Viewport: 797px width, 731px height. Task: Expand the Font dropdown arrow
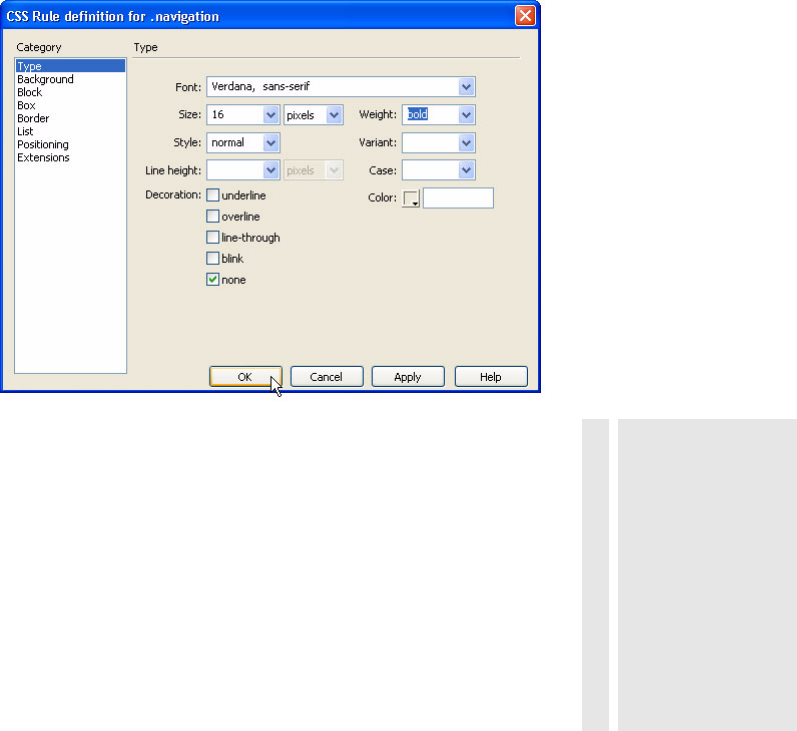(x=466, y=87)
